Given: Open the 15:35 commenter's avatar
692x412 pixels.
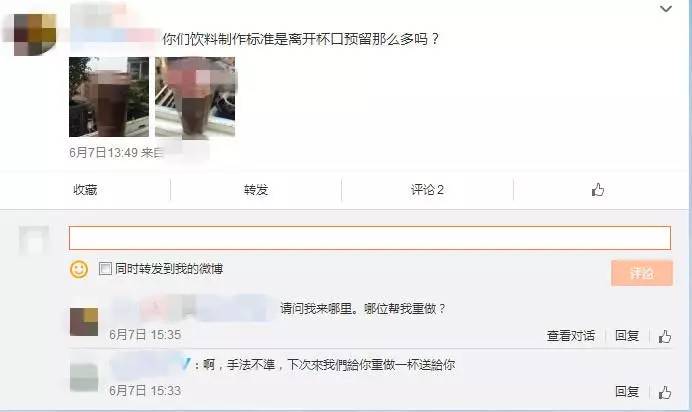Looking at the screenshot, I should 84,322.
